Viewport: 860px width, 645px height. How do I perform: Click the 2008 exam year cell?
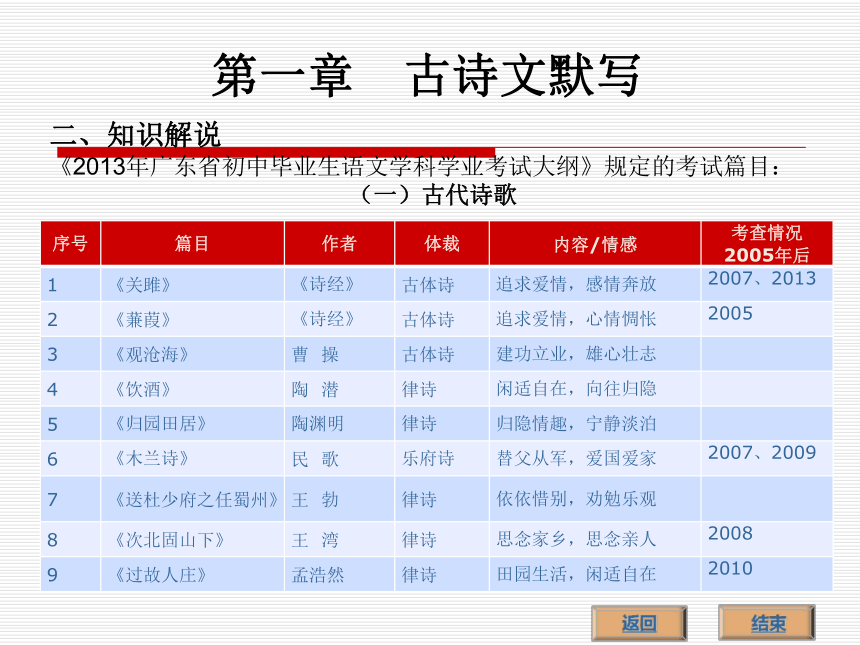pyautogui.click(x=767, y=539)
